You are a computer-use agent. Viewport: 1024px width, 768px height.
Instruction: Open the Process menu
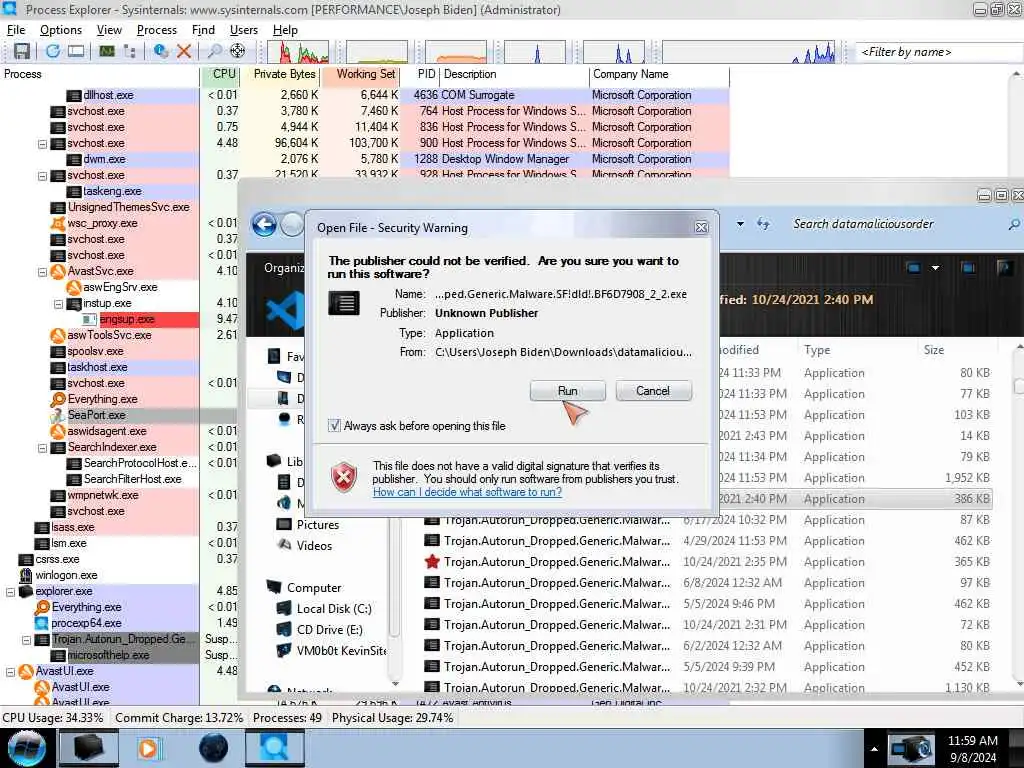pyautogui.click(x=157, y=30)
